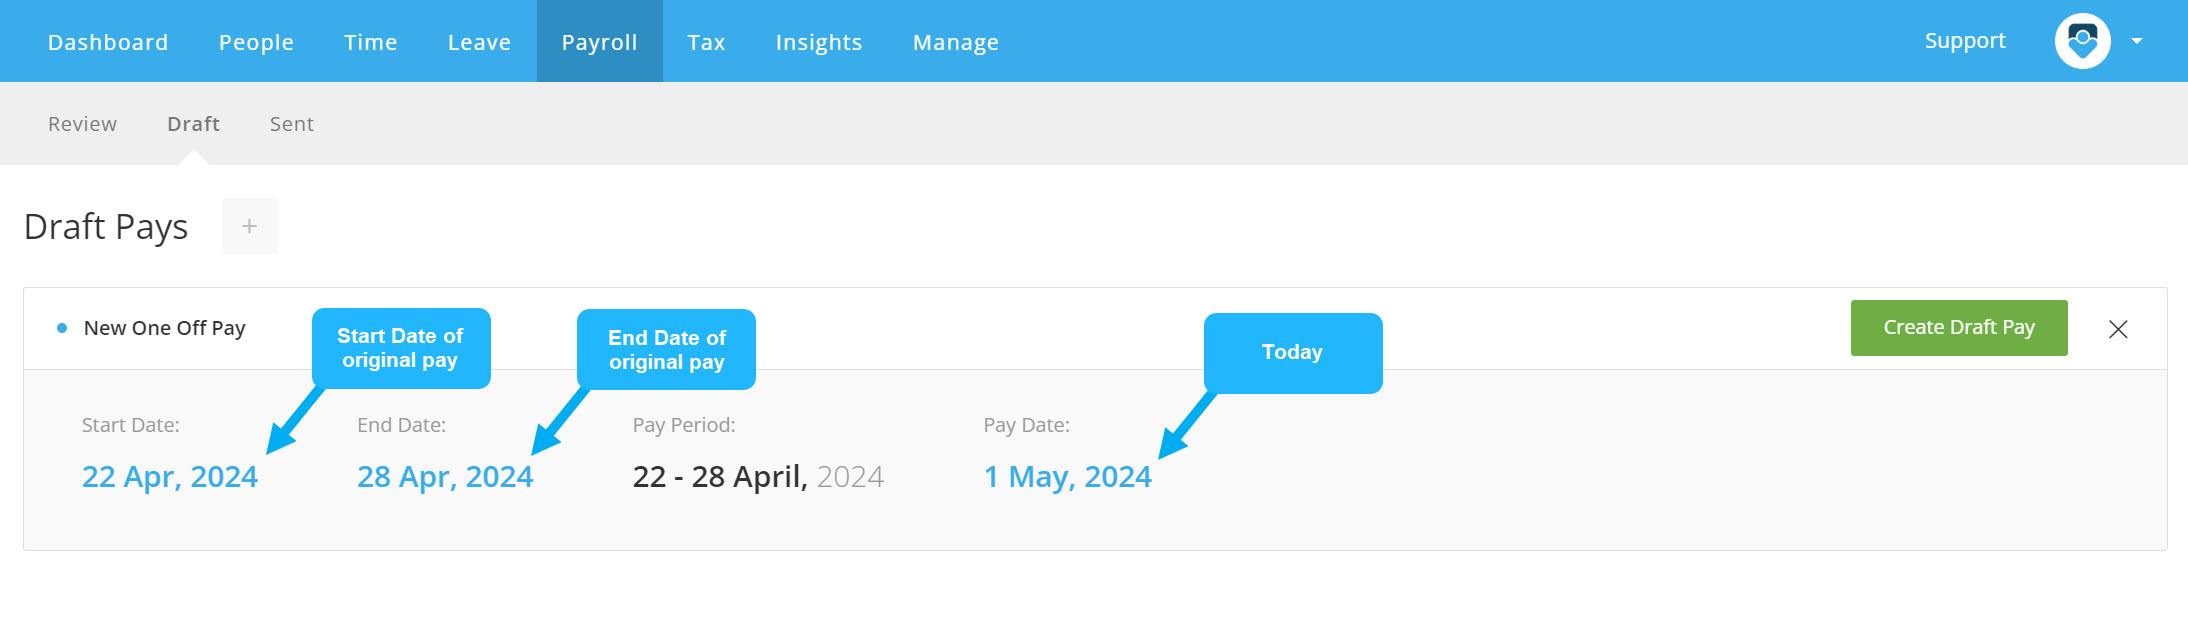Go to the People section

(256, 42)
